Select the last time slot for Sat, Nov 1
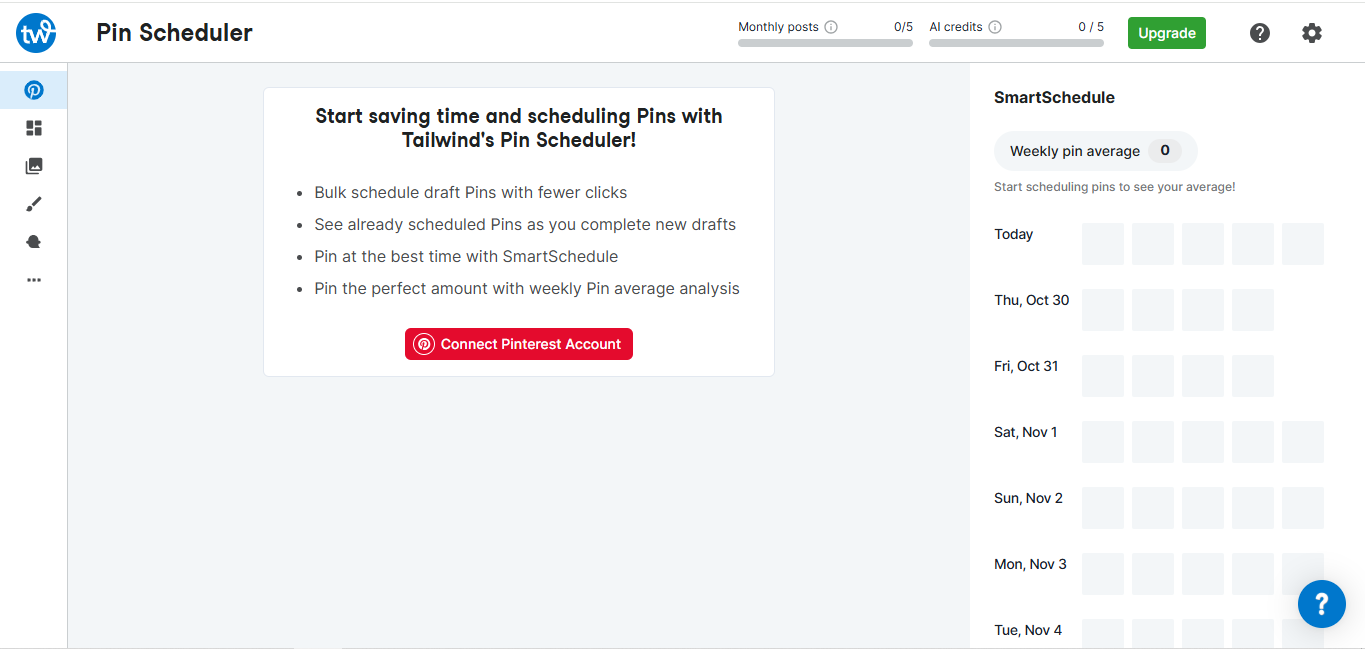The width and height of the screenshot is (1365, 649). (x=1303, y=442)
